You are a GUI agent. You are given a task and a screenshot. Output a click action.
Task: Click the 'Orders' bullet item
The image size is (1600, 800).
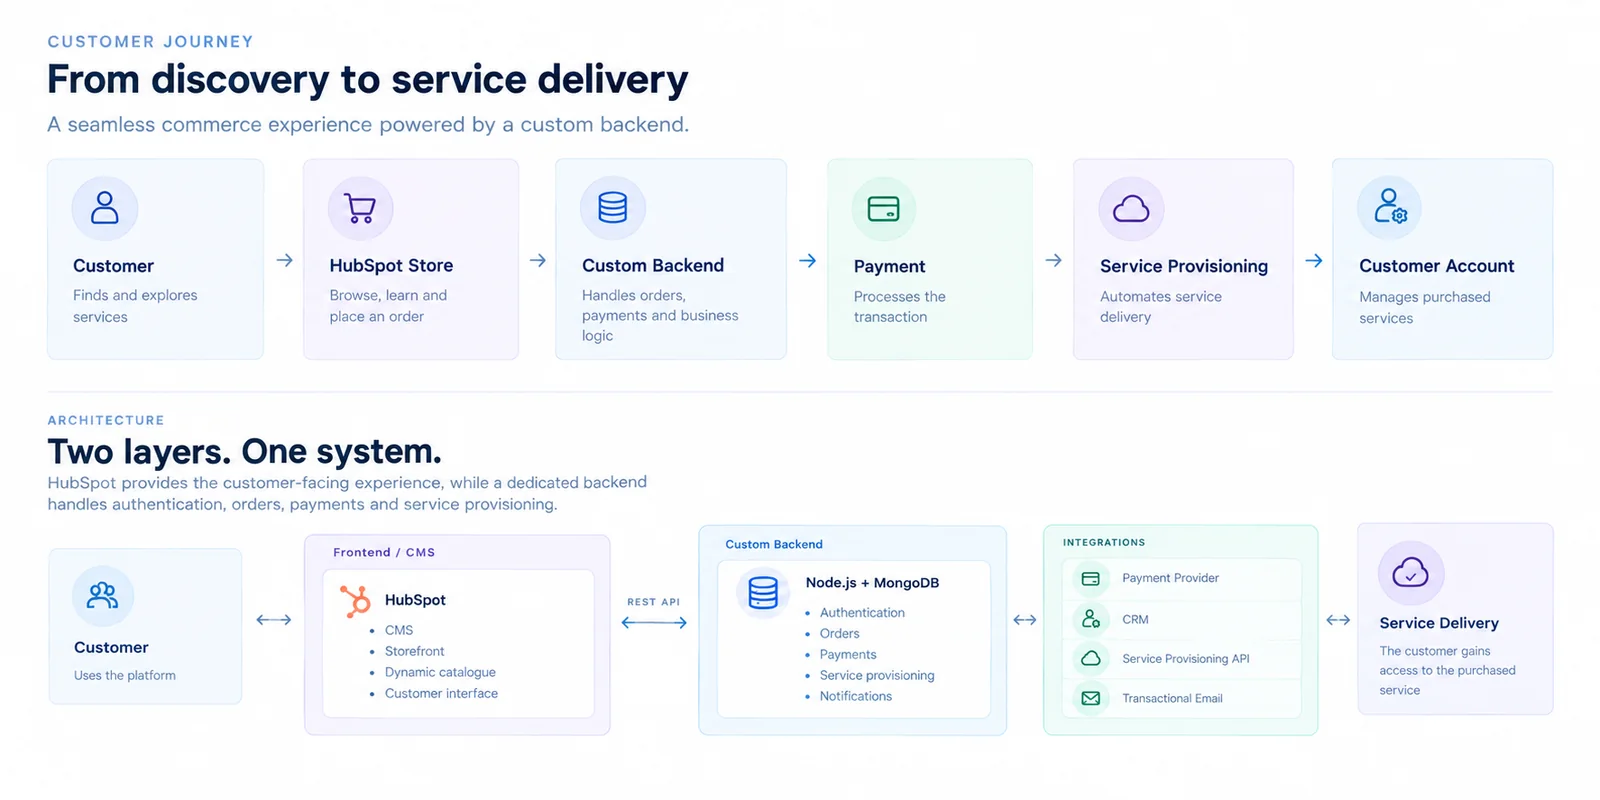click(840, 634)
